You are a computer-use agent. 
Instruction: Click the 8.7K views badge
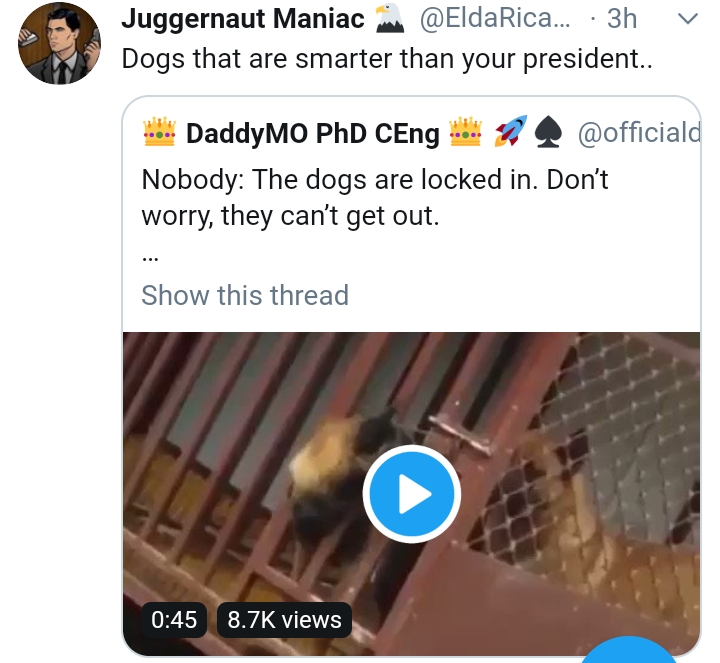284,619
